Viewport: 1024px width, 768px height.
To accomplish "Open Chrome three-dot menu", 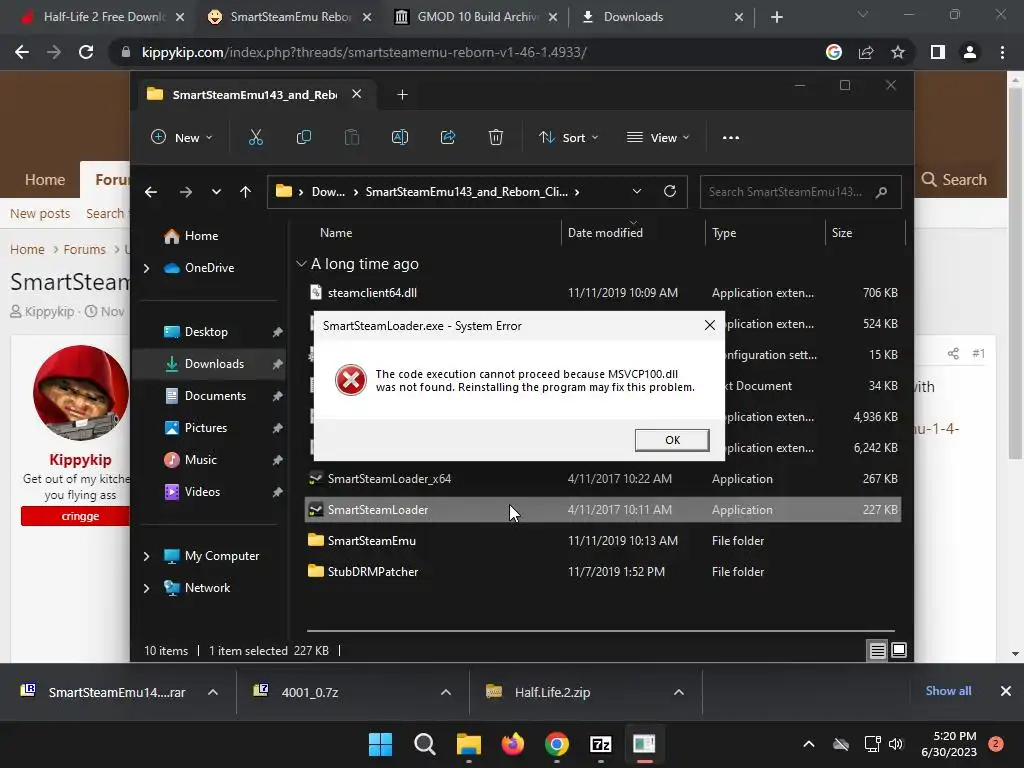I will pyautogui.click(x=1002, y=52).
